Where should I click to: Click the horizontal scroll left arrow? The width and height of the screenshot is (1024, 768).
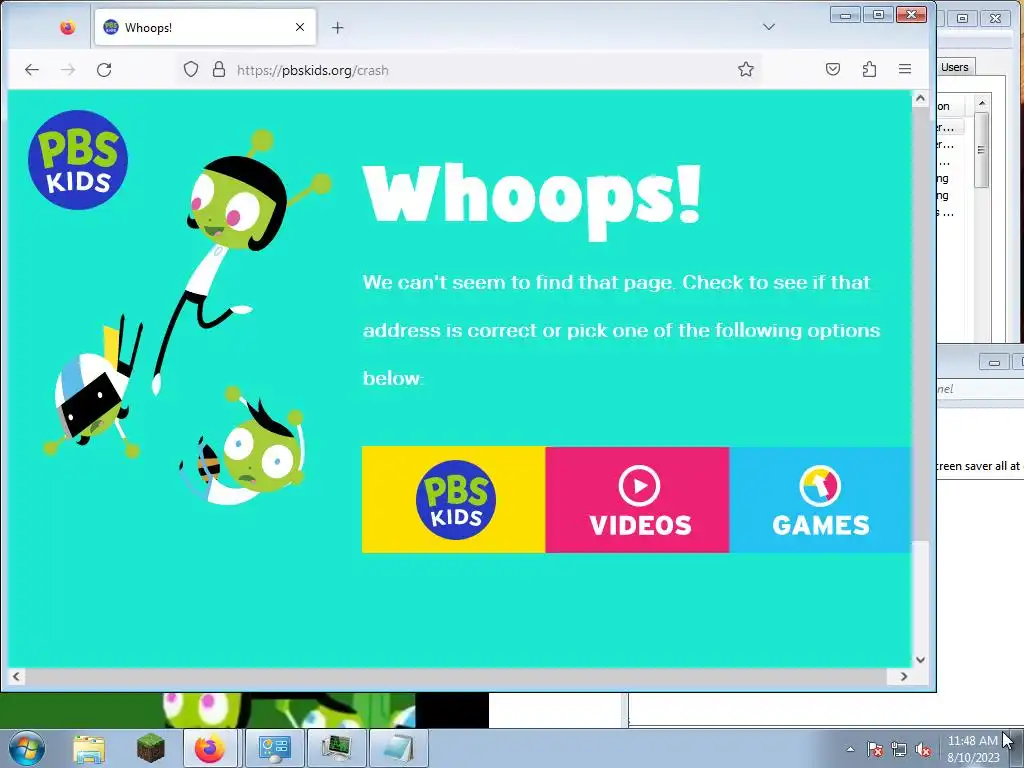tap(16, 677)
